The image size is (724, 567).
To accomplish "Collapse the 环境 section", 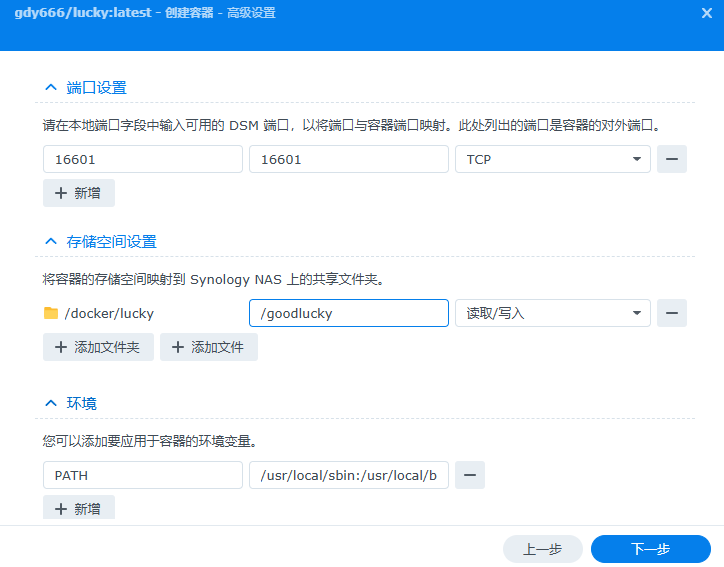I will coord(51,403).
